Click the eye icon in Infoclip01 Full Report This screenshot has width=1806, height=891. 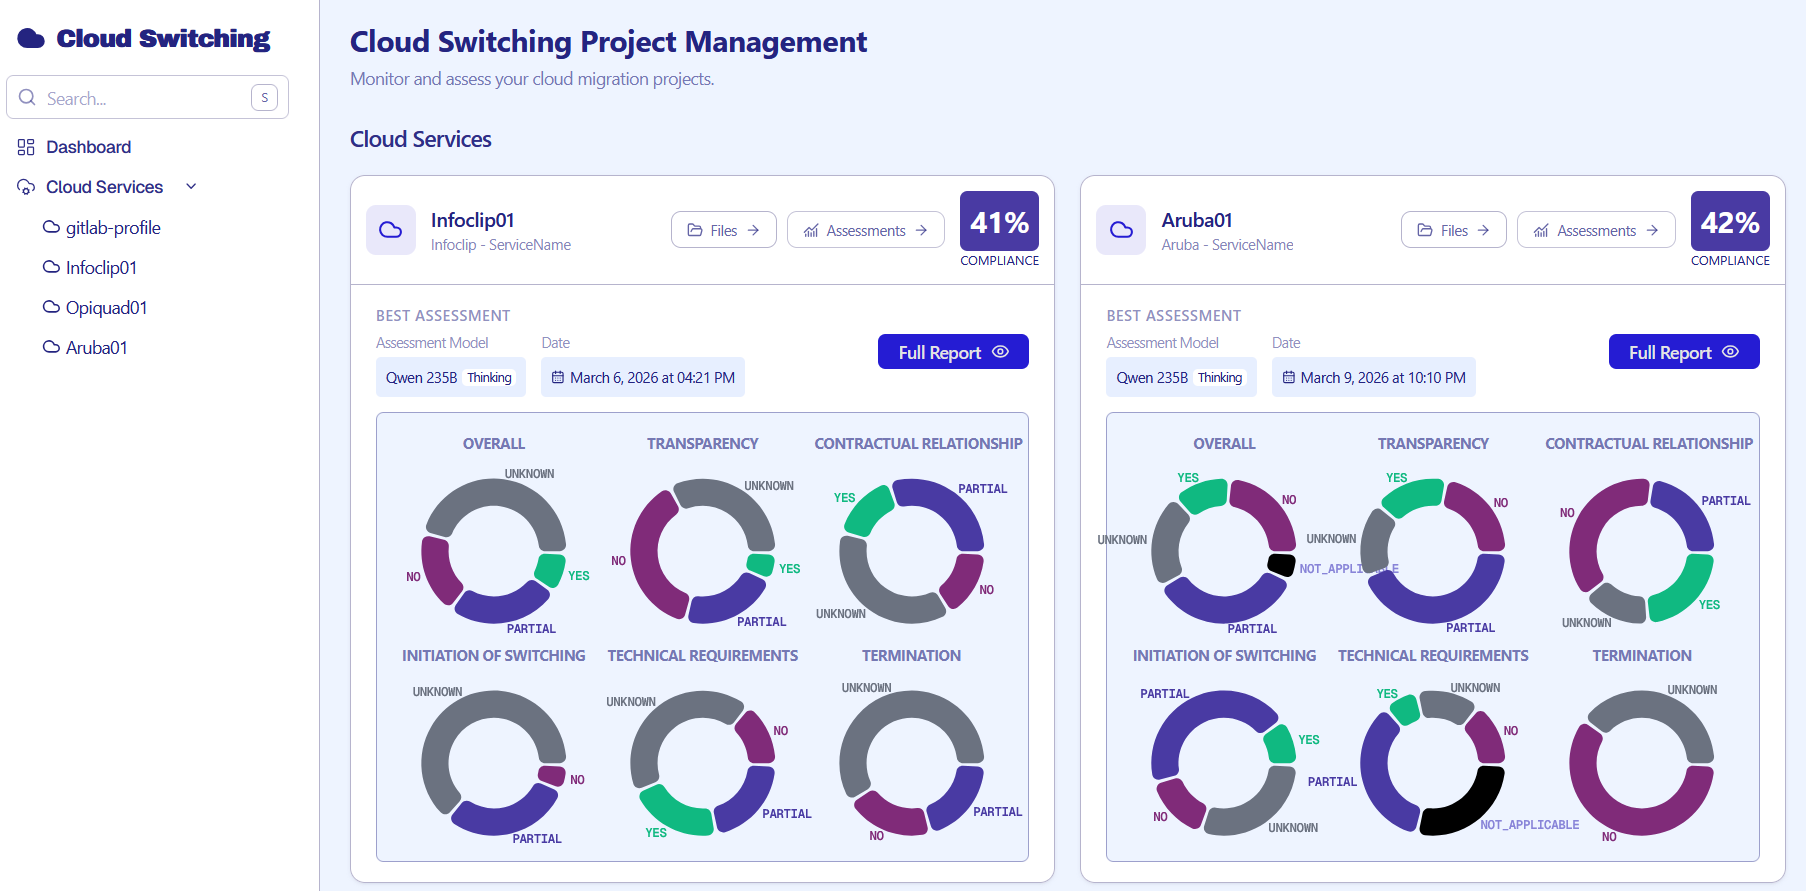pos(1000,352)
